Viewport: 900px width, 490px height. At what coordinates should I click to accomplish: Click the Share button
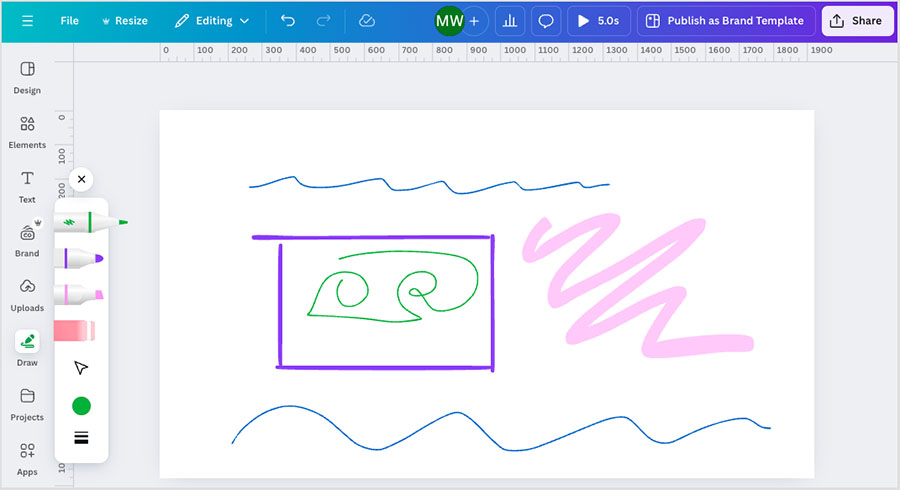pyautogui.click(x=857, y=21)
